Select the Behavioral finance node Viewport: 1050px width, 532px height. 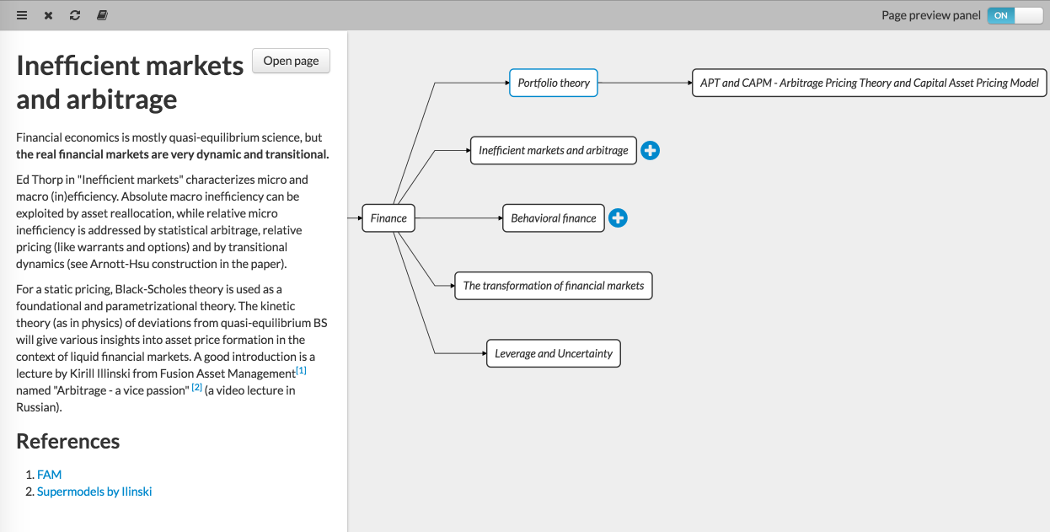click(x=553, y=218)
